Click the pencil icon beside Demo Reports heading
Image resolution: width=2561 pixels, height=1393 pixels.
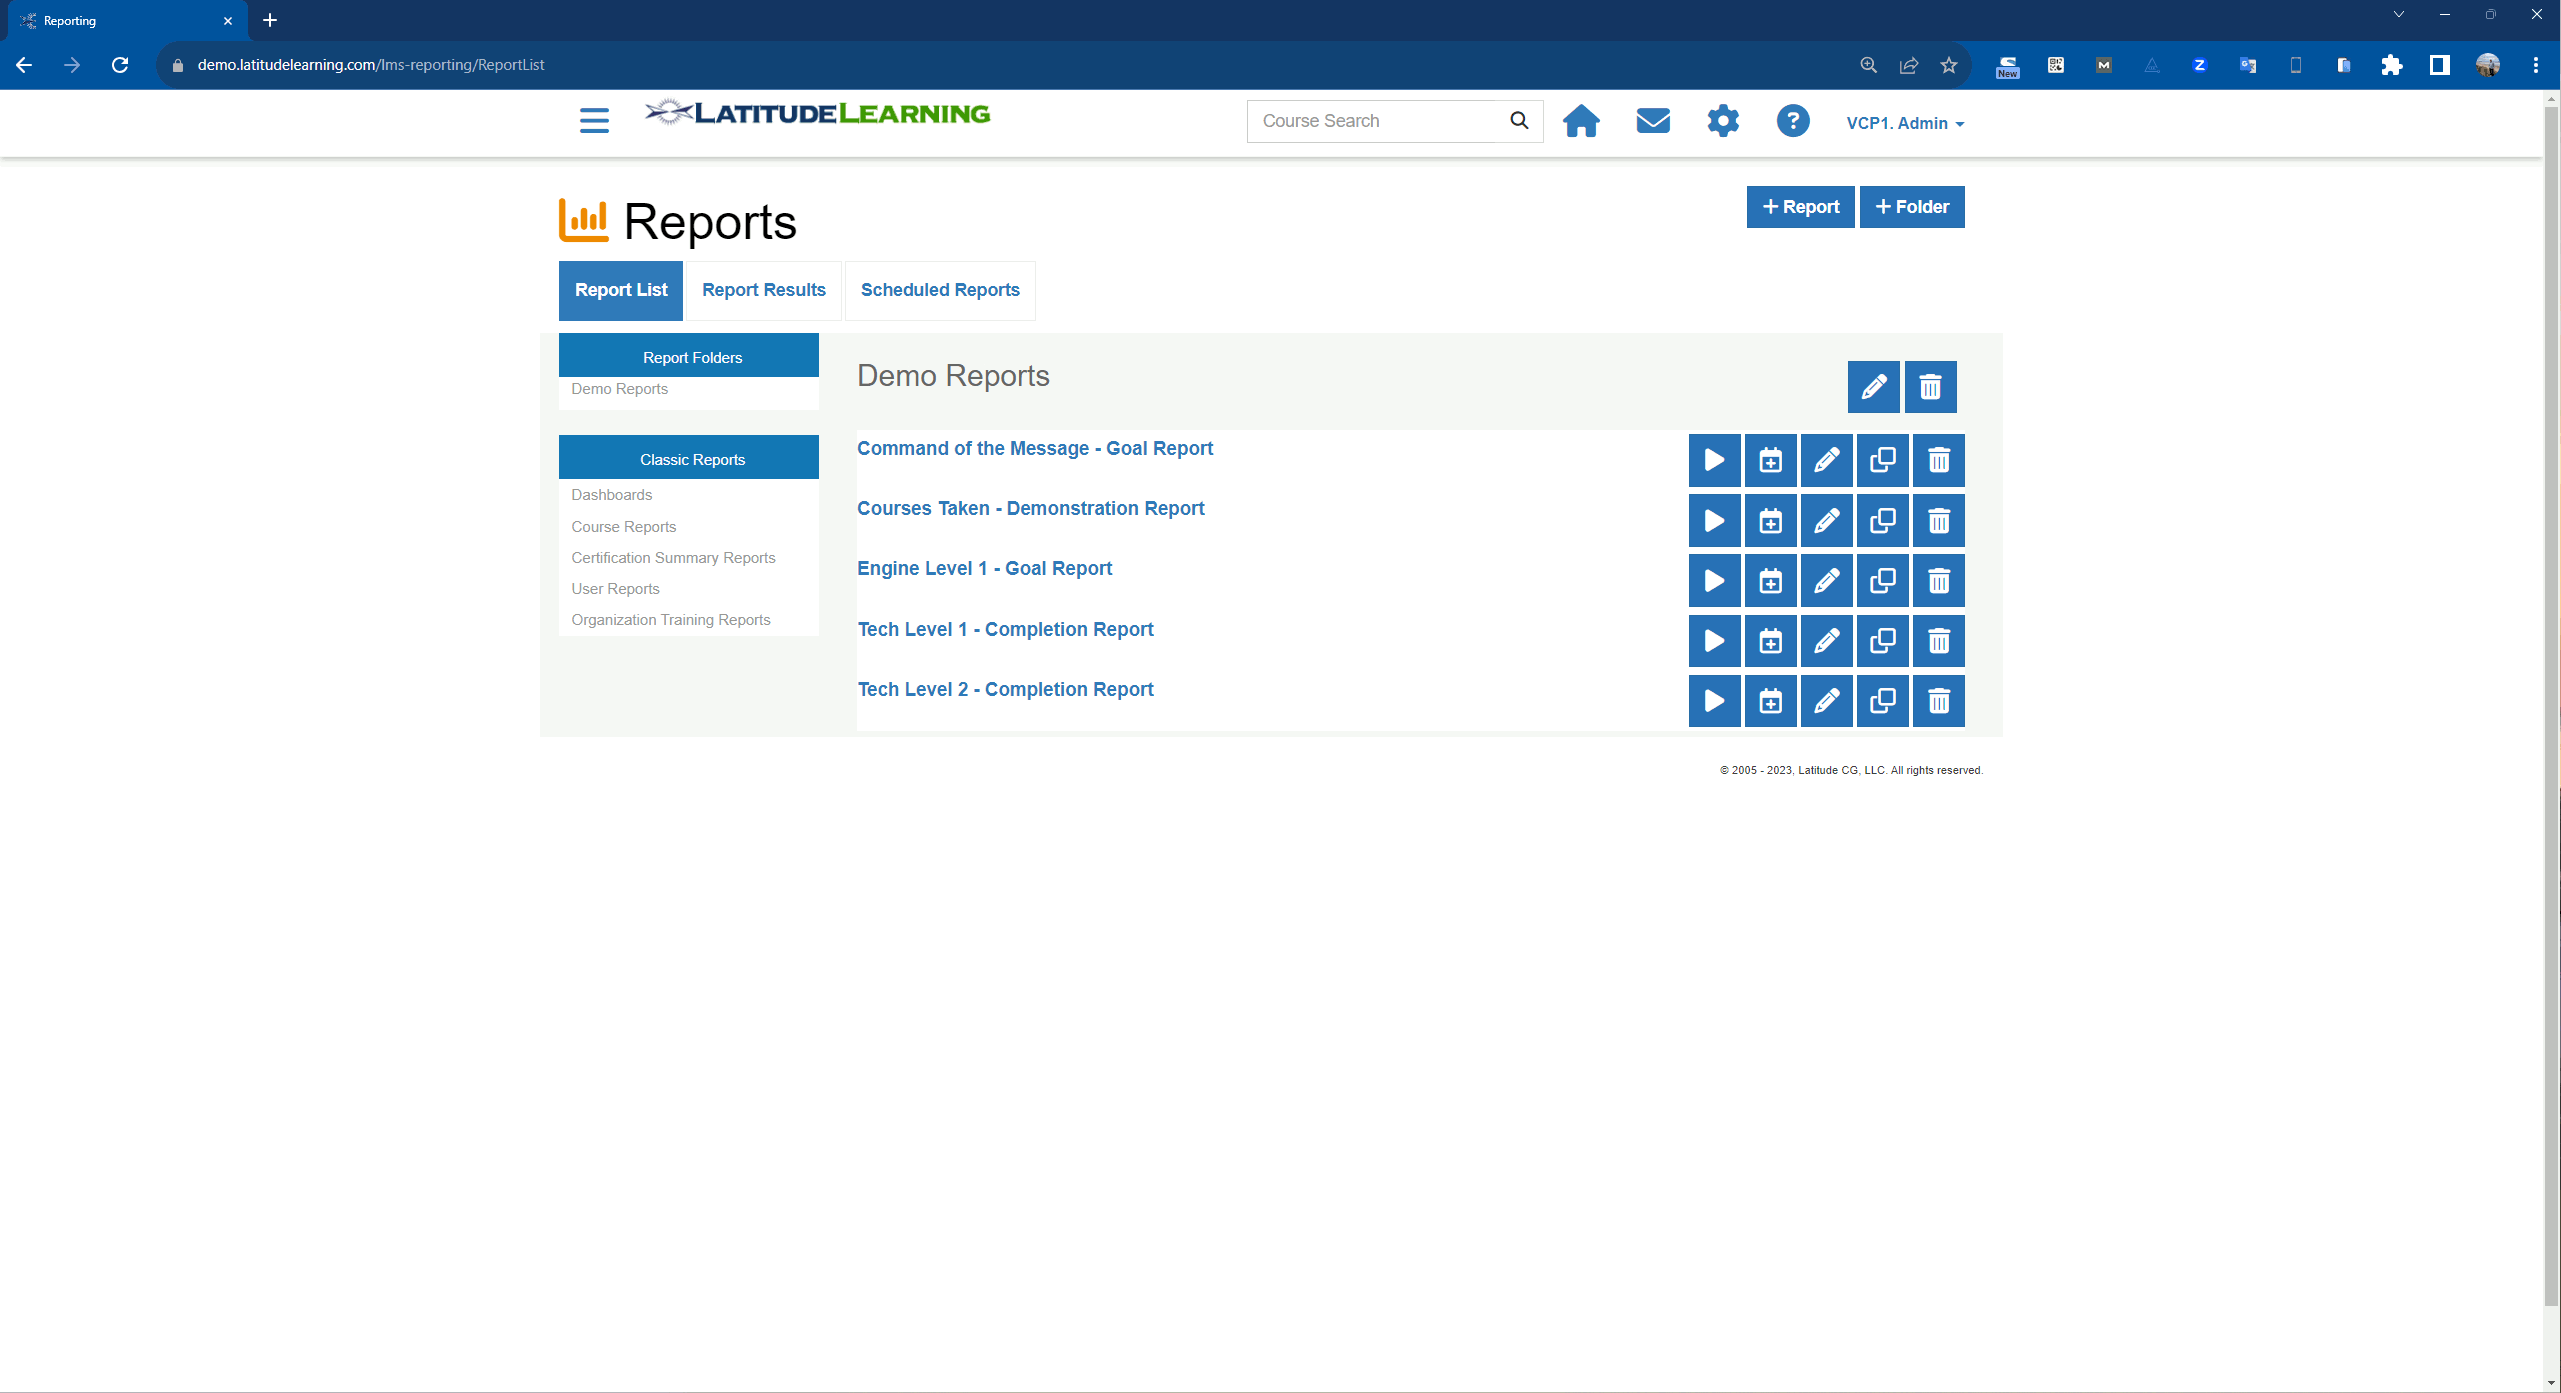pos(1873,386)
